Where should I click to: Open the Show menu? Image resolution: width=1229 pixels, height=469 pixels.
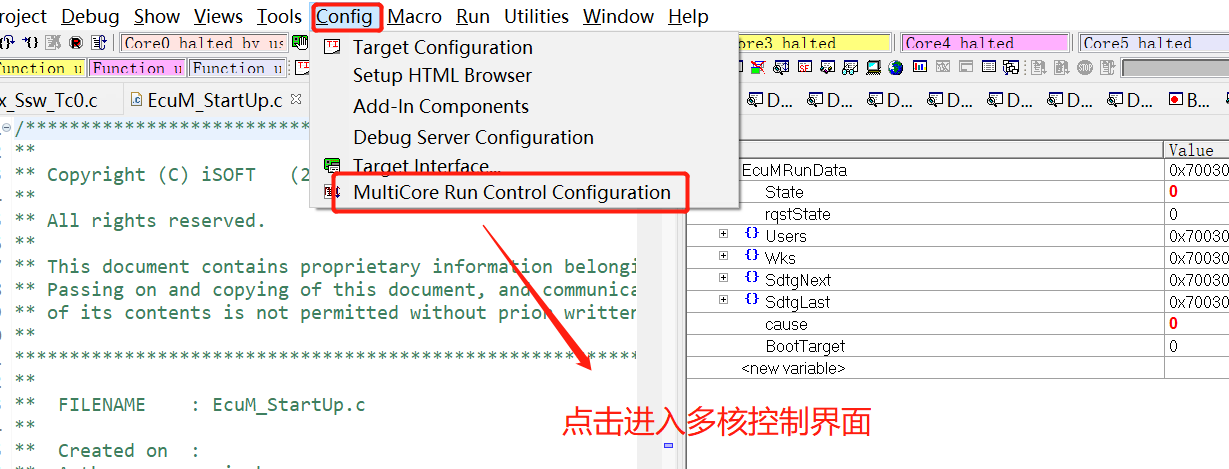[x=157, y=17]
